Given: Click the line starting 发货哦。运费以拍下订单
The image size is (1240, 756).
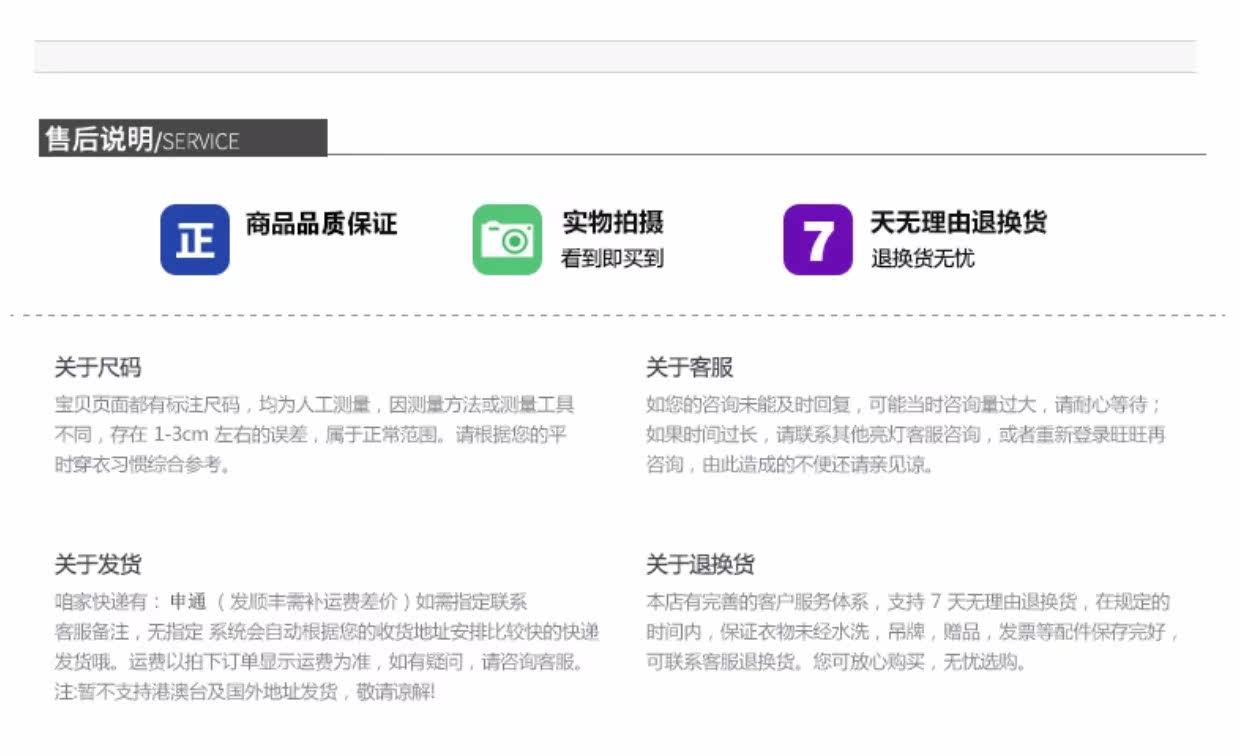Looking at the screenshot, I should [319, 662].
